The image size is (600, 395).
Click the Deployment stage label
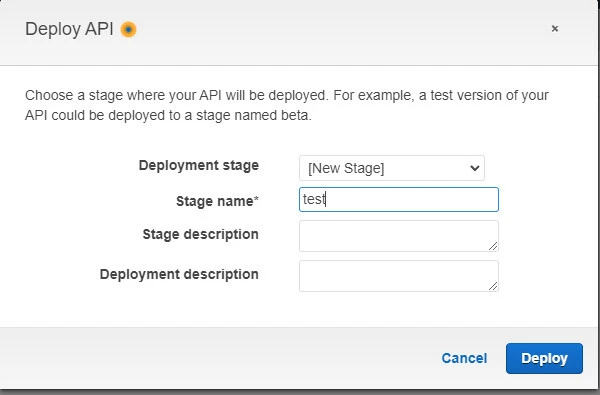click(199, 166)
